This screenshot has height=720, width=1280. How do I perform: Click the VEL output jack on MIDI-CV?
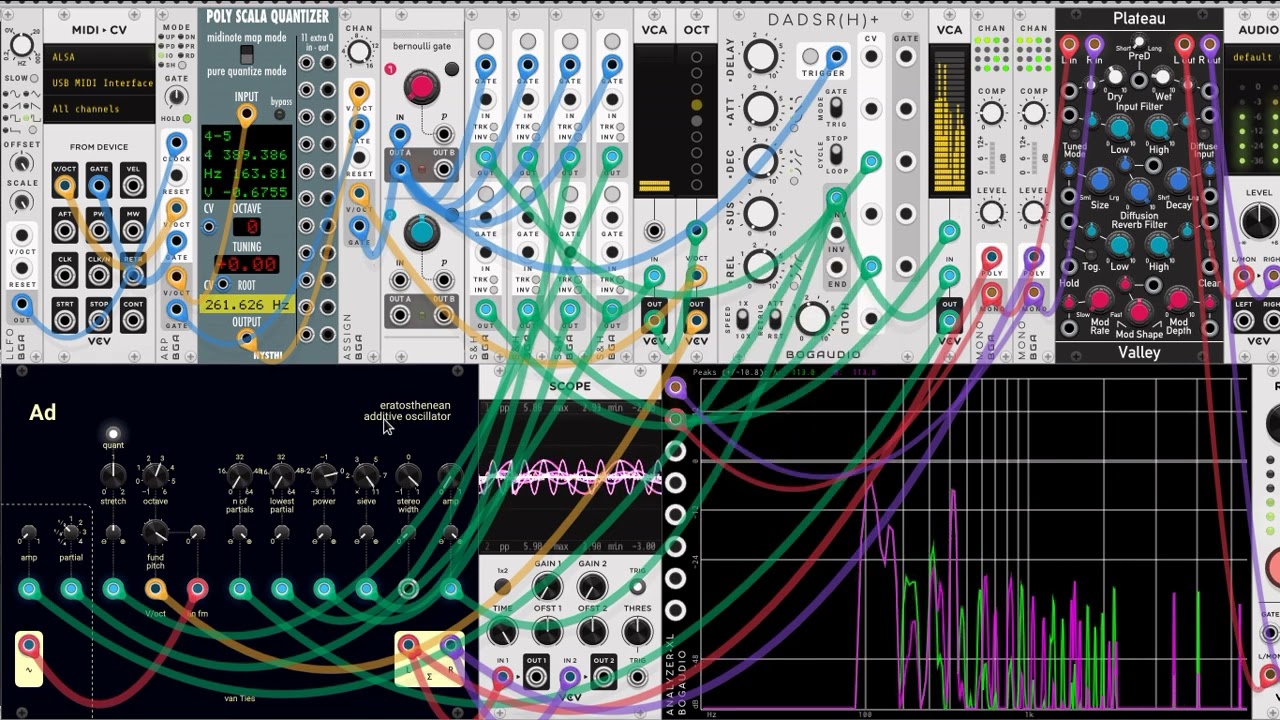133,187
